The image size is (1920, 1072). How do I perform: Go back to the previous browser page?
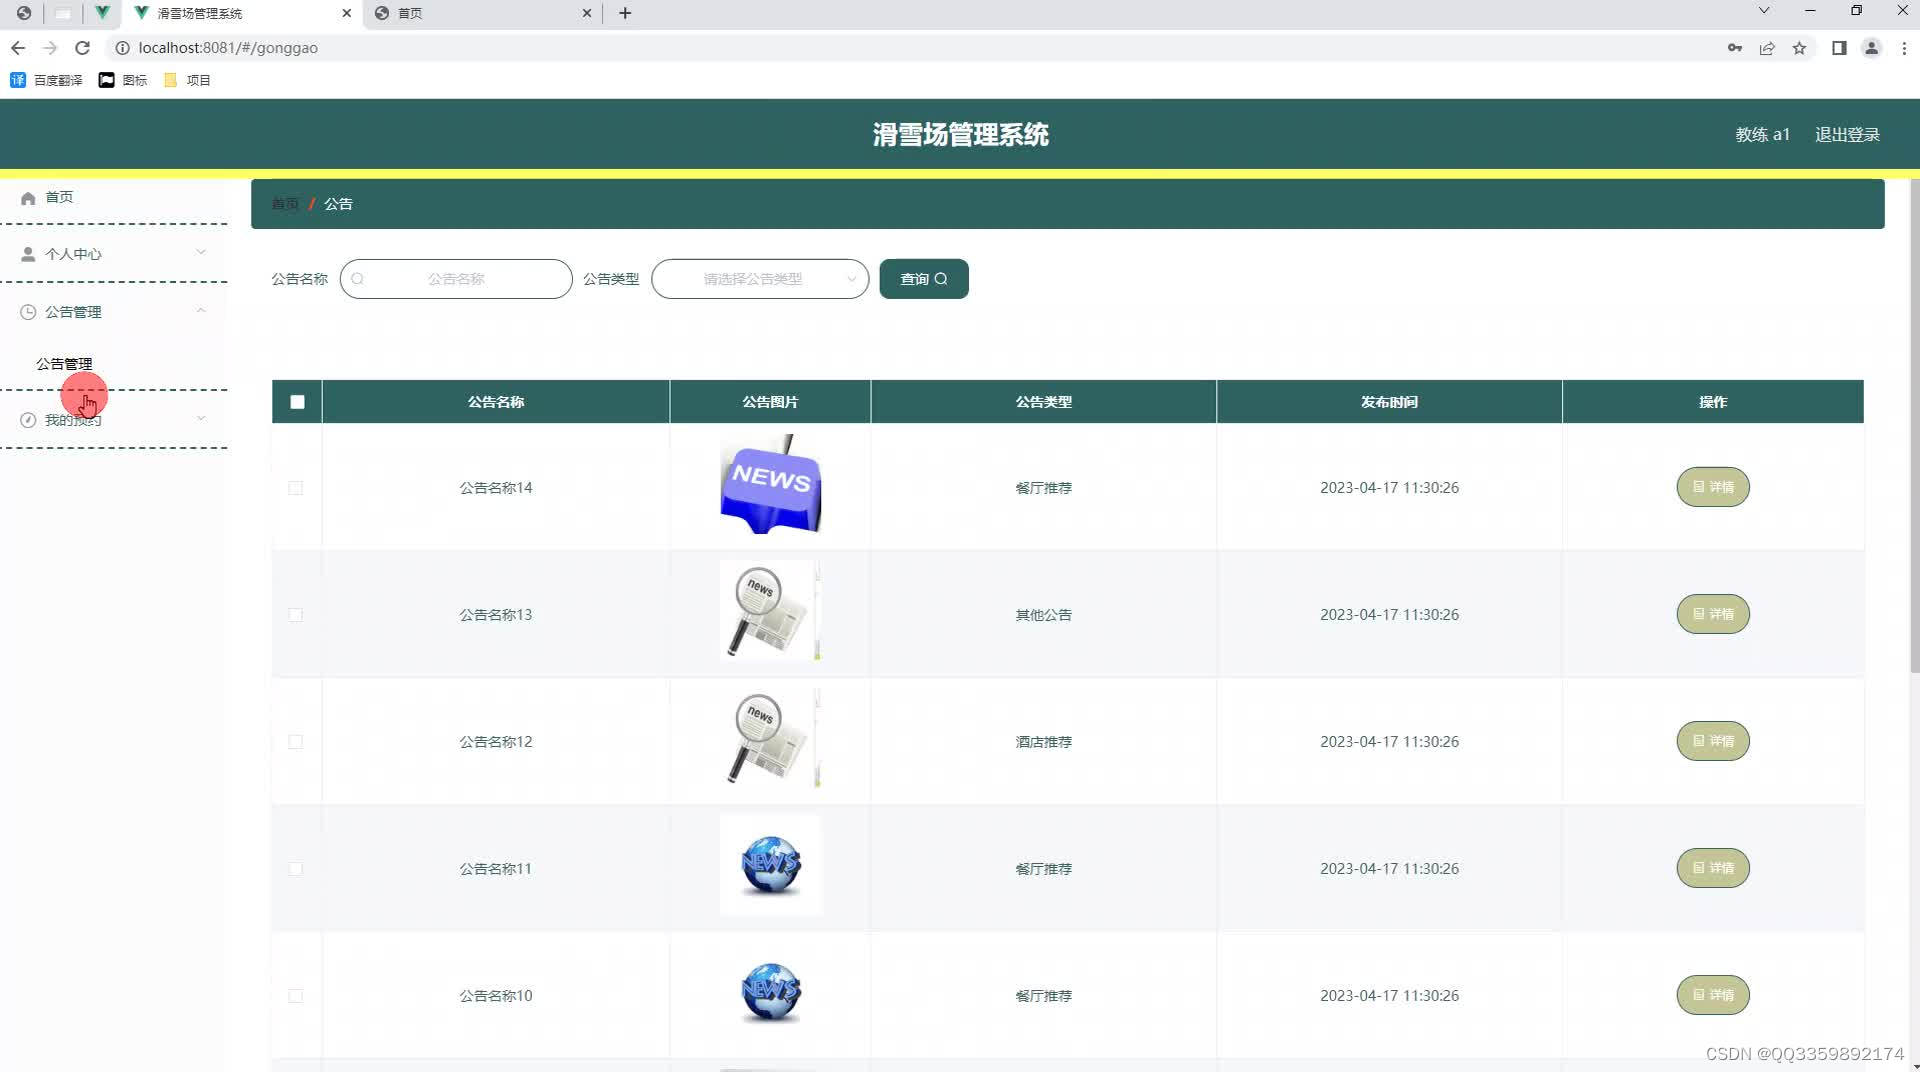click(x=18, y=48)
